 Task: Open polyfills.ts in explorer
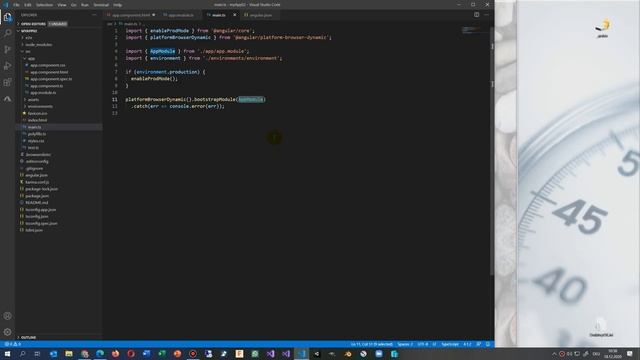coord(37,134)
